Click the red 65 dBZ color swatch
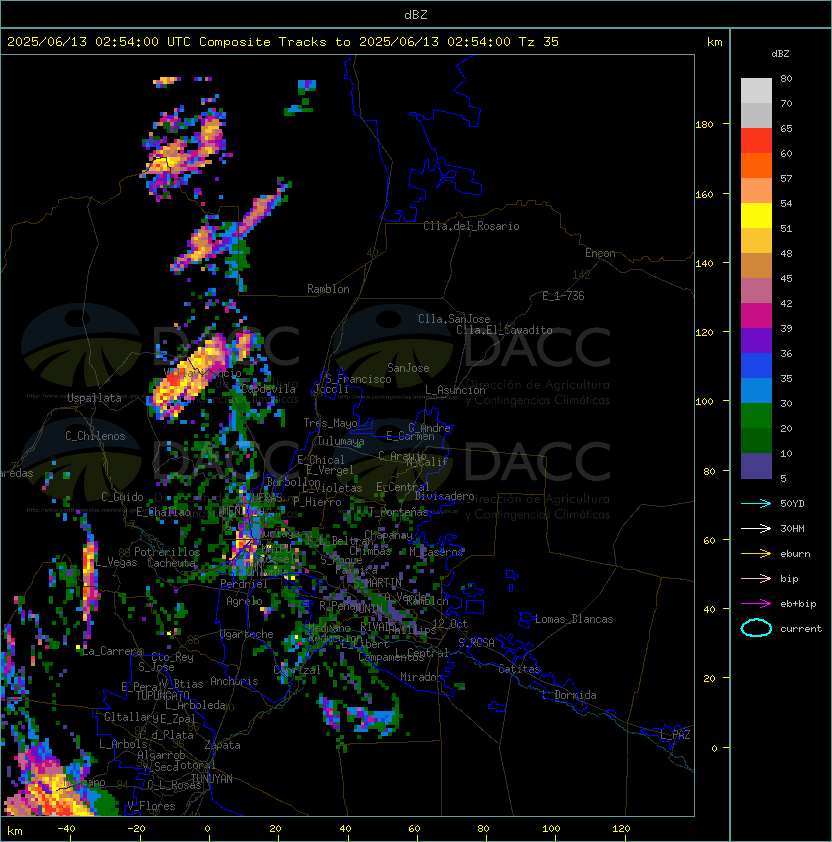This screenshot has height=842, width=832. [756, 140]
